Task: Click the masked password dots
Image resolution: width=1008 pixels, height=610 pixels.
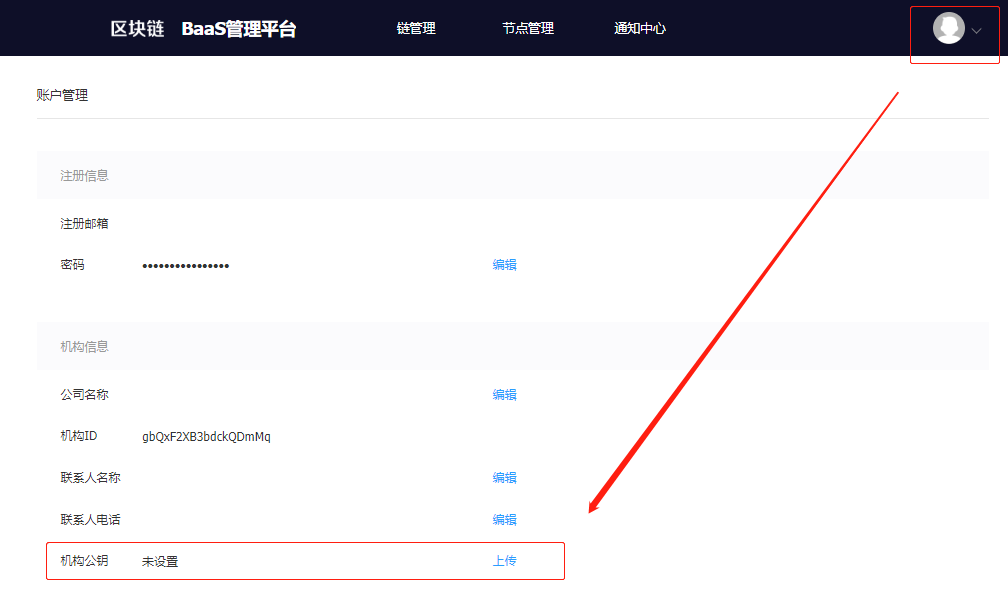Action: coord(186,266)
